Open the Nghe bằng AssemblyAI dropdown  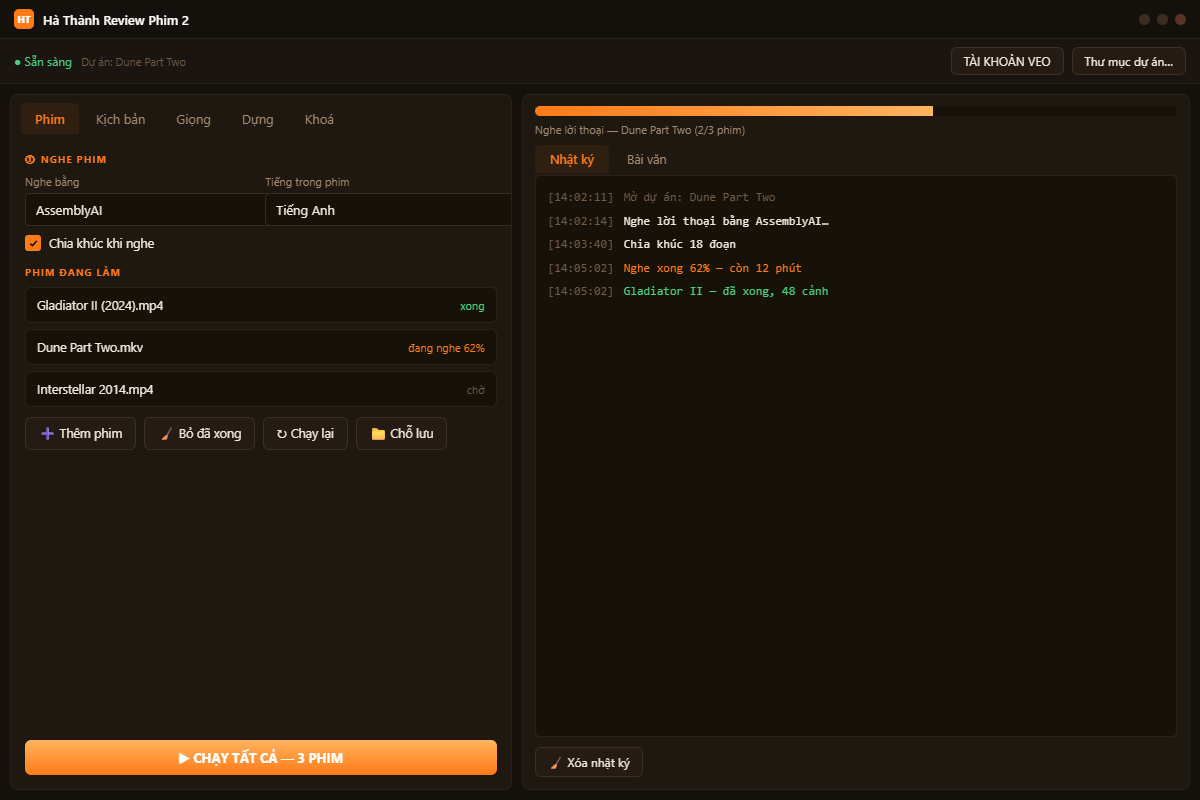click(145, 210)
